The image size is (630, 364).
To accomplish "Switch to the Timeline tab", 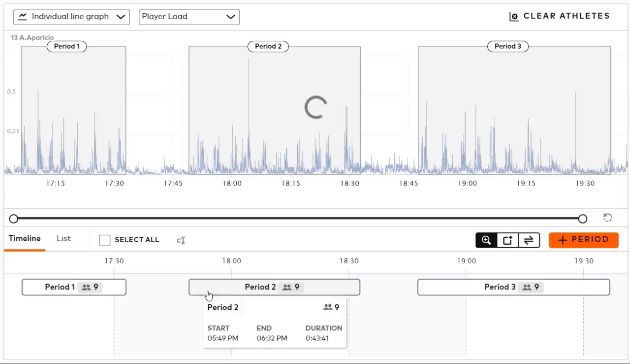I will 25,238.
